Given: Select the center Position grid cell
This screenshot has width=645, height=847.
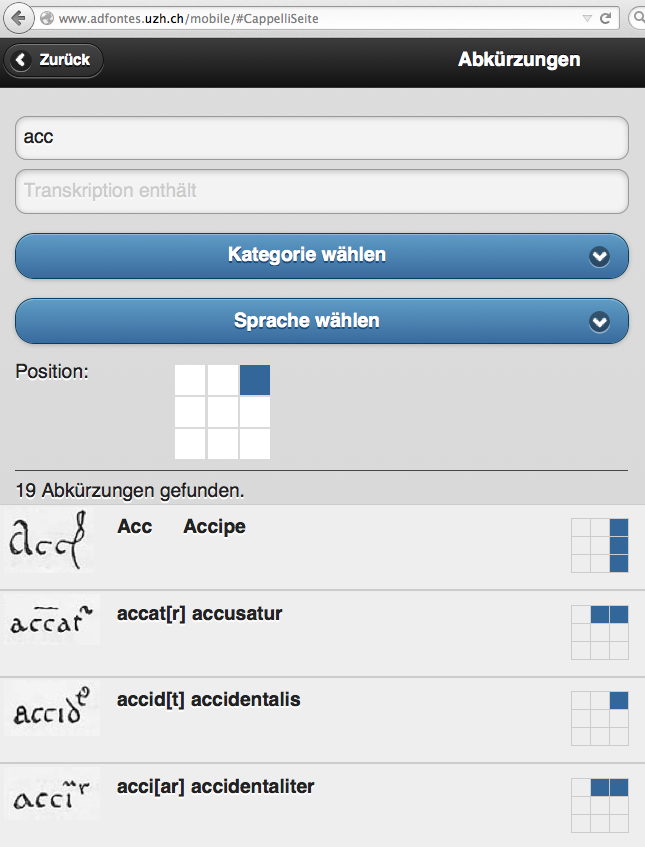Looking at the screenshot, I should [222, 412].
